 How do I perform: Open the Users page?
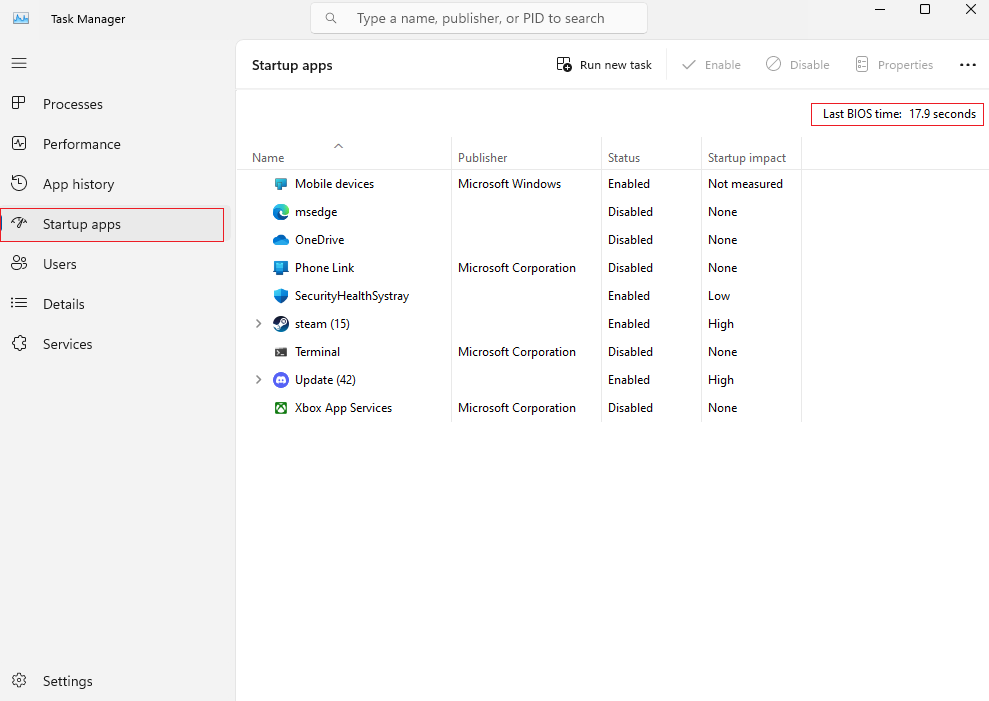(115, 264)
